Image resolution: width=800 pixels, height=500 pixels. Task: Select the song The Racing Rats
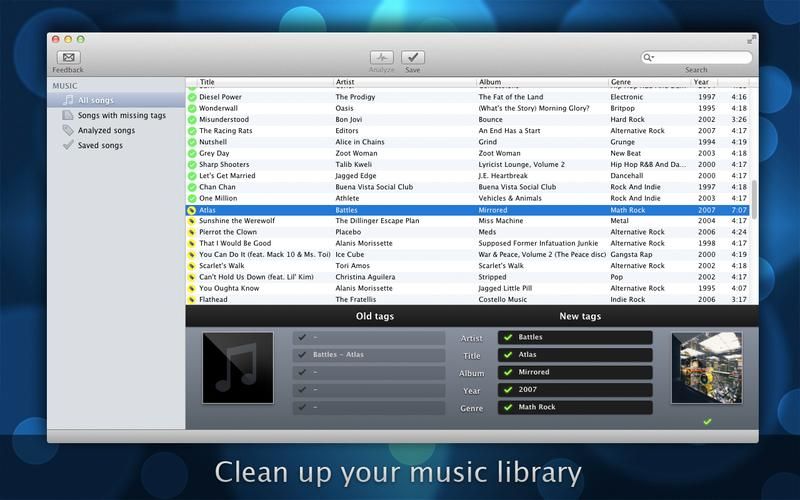[x=226, y=131]
